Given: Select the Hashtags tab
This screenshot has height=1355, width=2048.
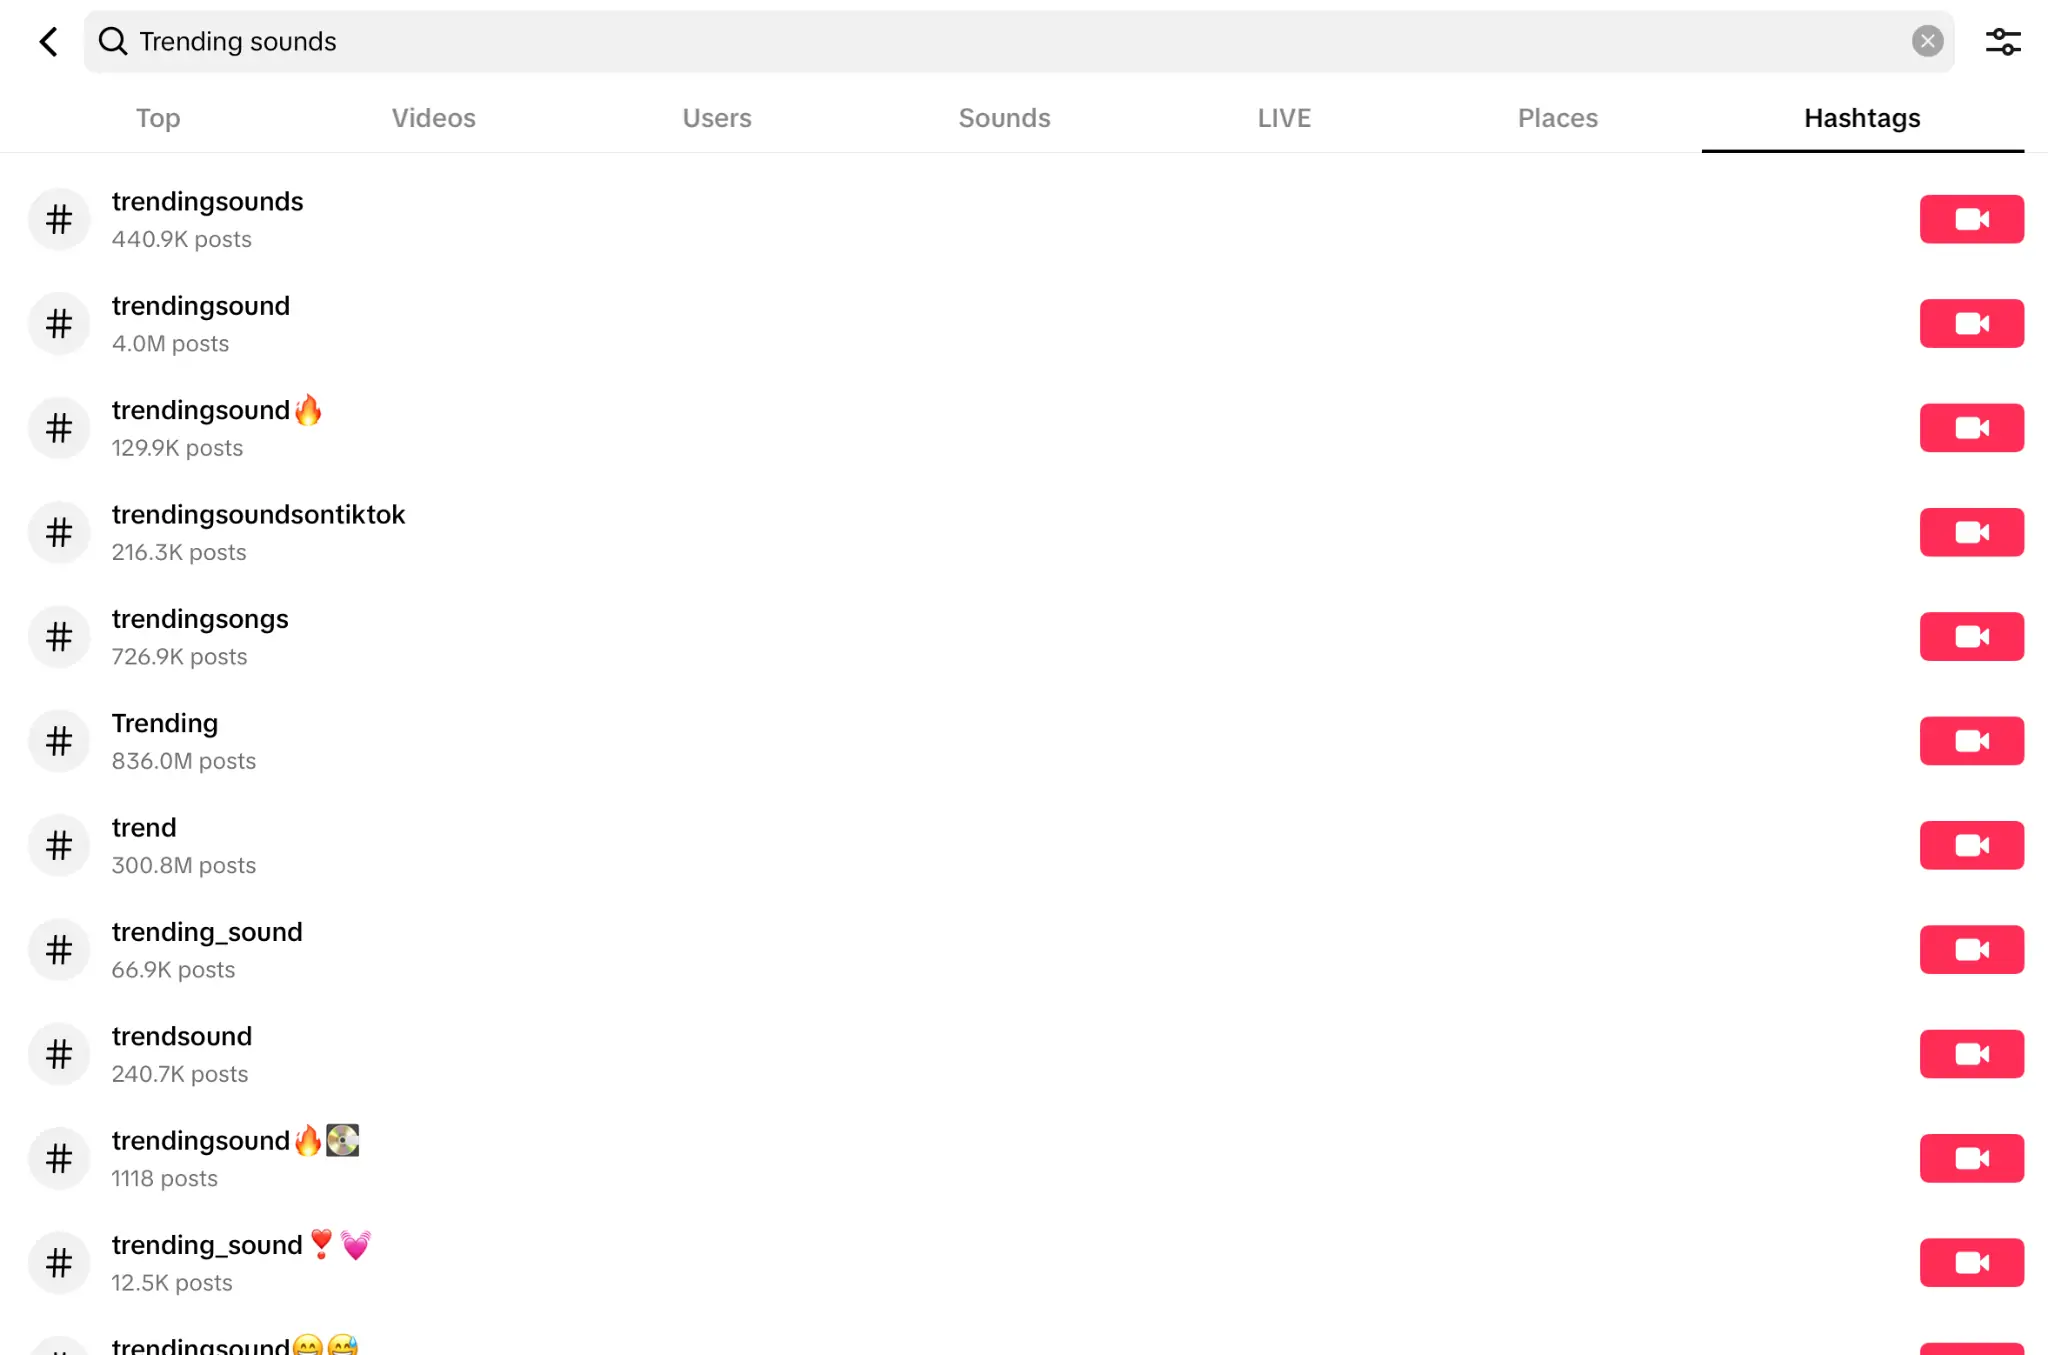Looking at the screenshot, I should pos(1862,118).
